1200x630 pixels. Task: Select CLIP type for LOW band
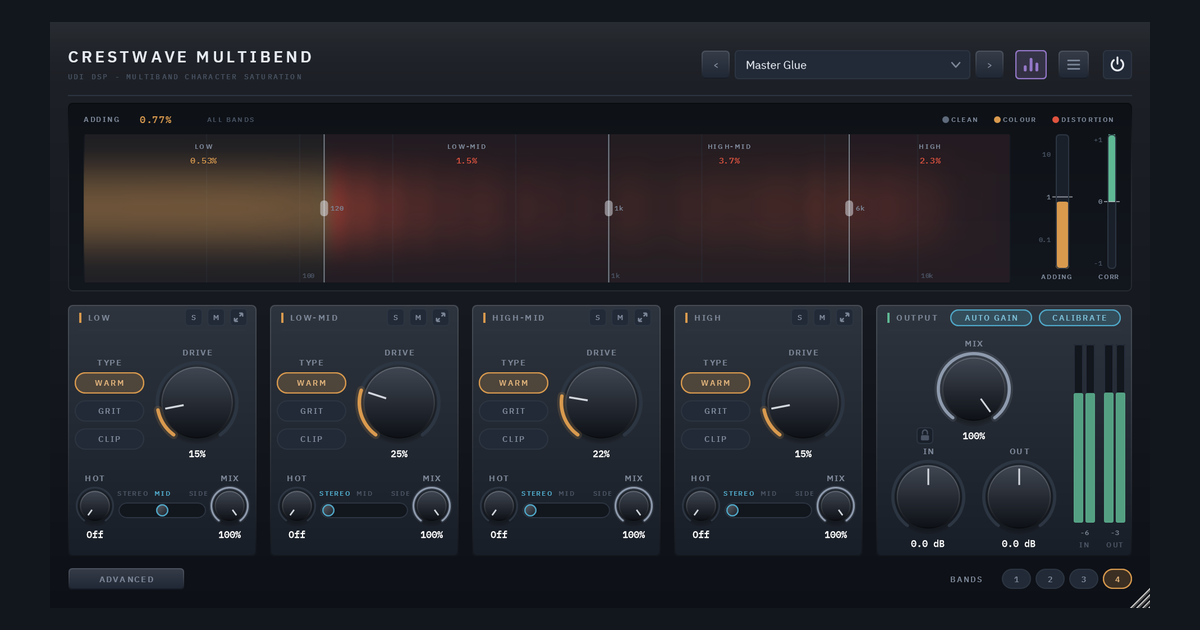tap(109, 439)
